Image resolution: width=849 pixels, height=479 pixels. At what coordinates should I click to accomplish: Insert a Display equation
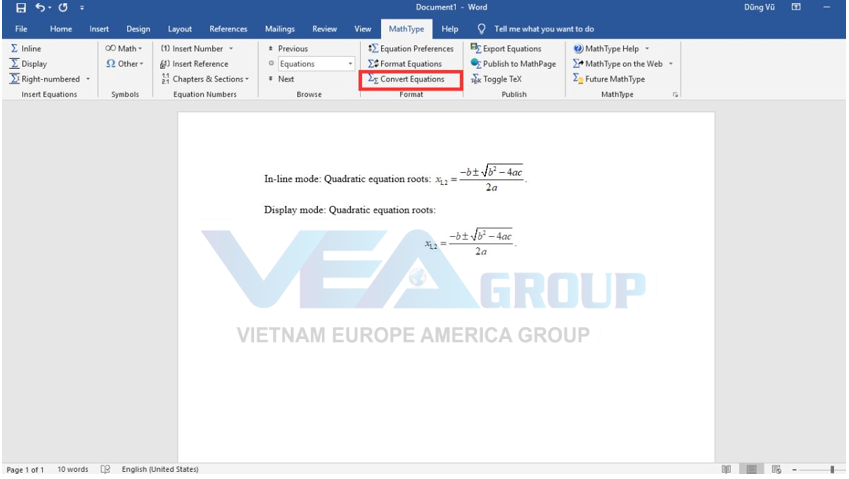(x=29, y=64)
